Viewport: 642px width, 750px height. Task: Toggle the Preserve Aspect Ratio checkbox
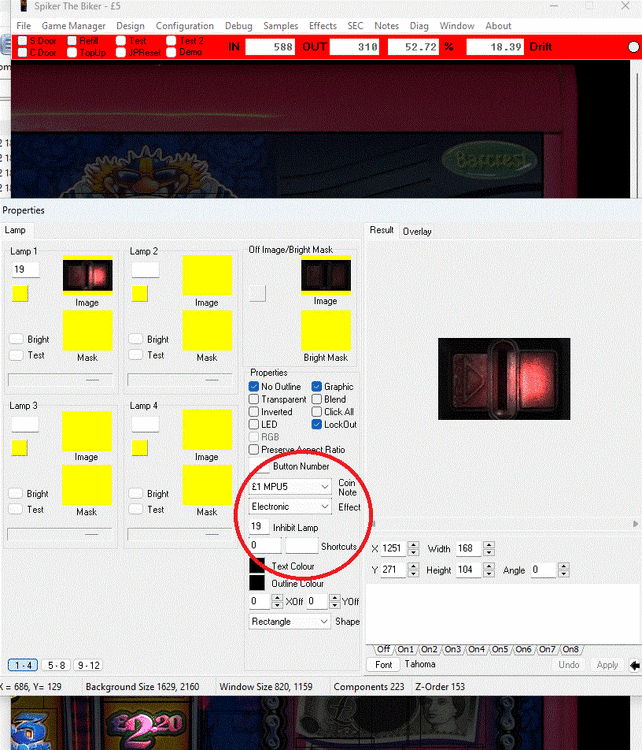coord(255,450)
